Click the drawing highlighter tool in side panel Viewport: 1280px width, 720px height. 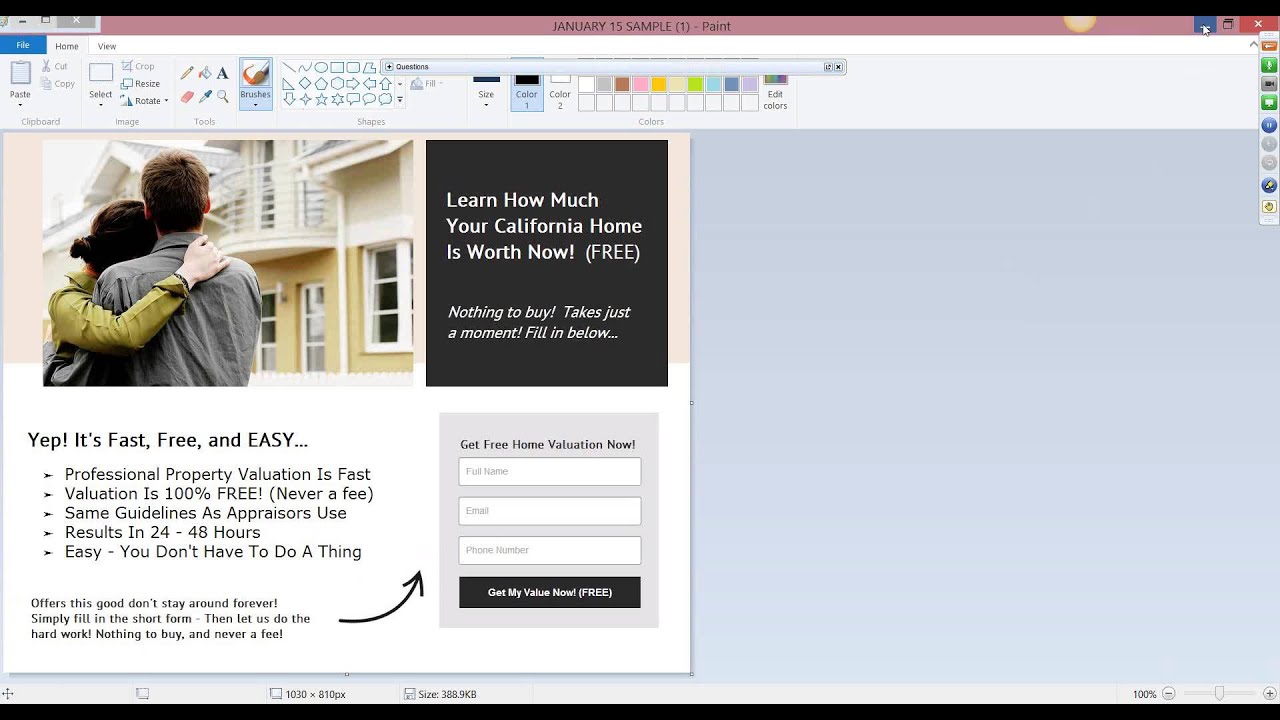1269,186
